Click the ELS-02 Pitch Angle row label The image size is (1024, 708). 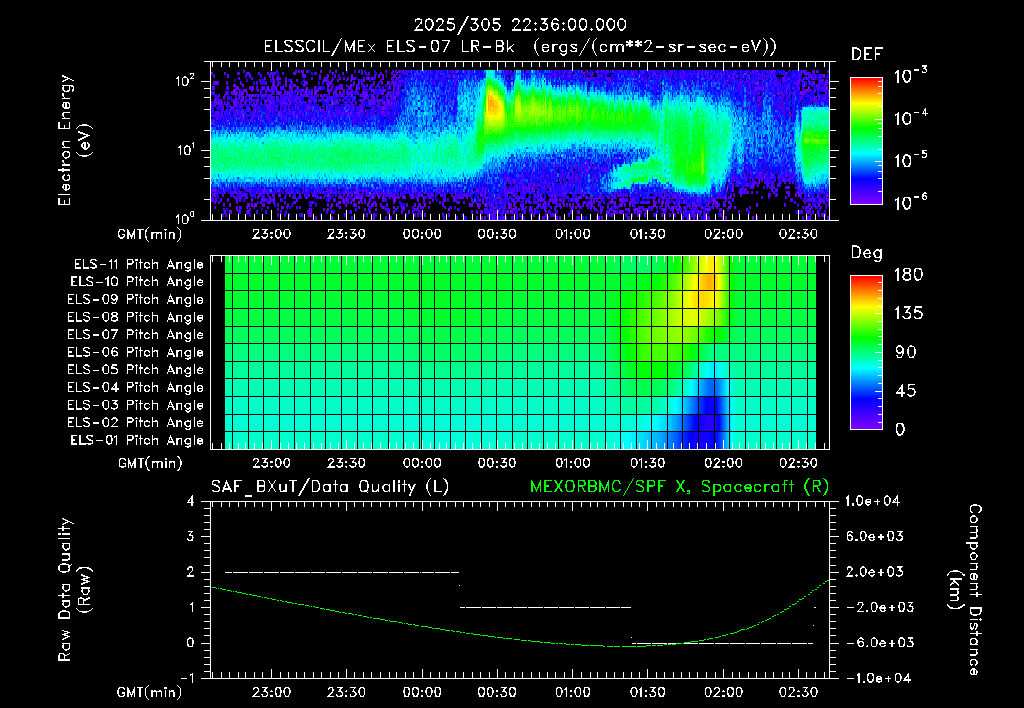pos(136,423)
